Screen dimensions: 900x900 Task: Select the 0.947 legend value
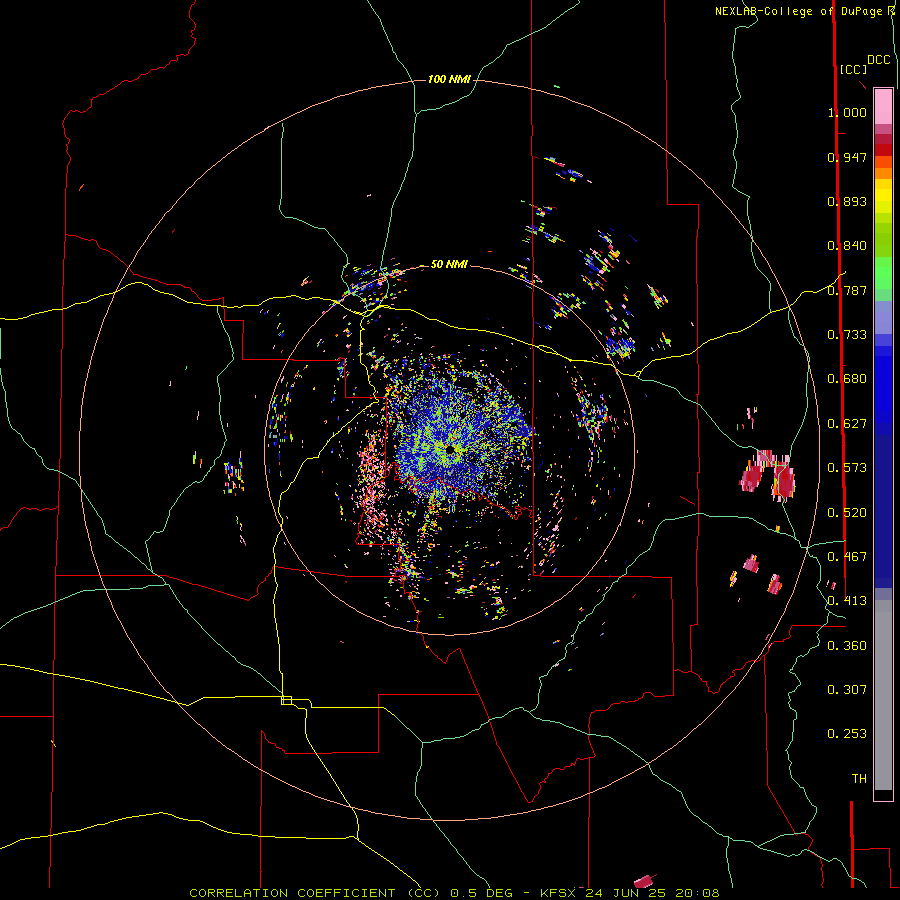pyautogui.click(x=847, y=157)
